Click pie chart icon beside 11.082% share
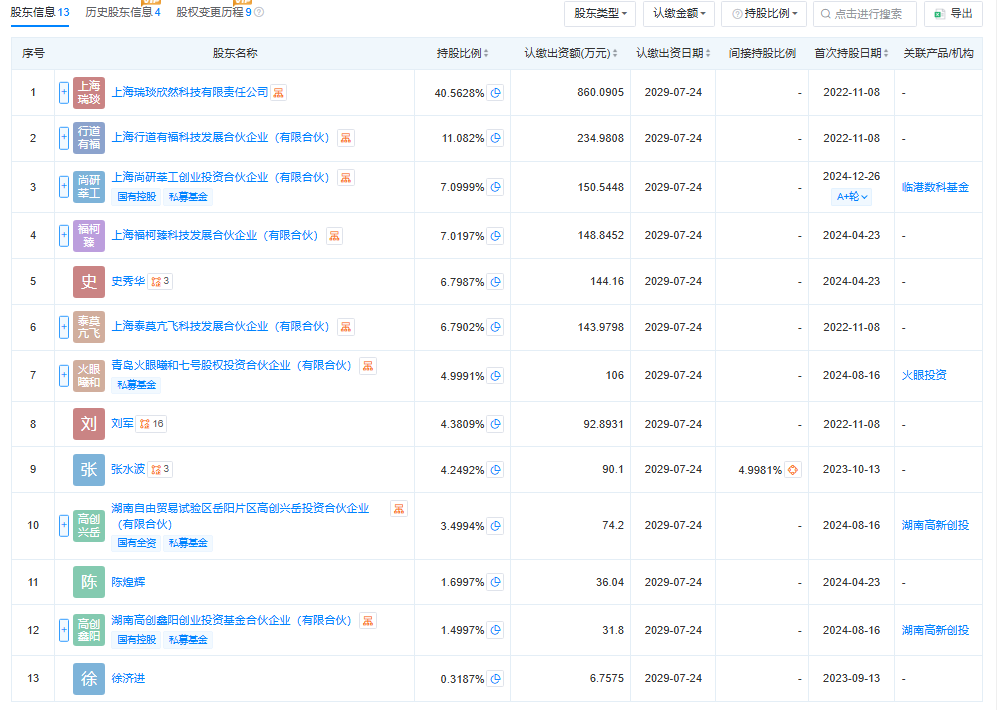Screen dimensions: 997x710 click(495, 138)
